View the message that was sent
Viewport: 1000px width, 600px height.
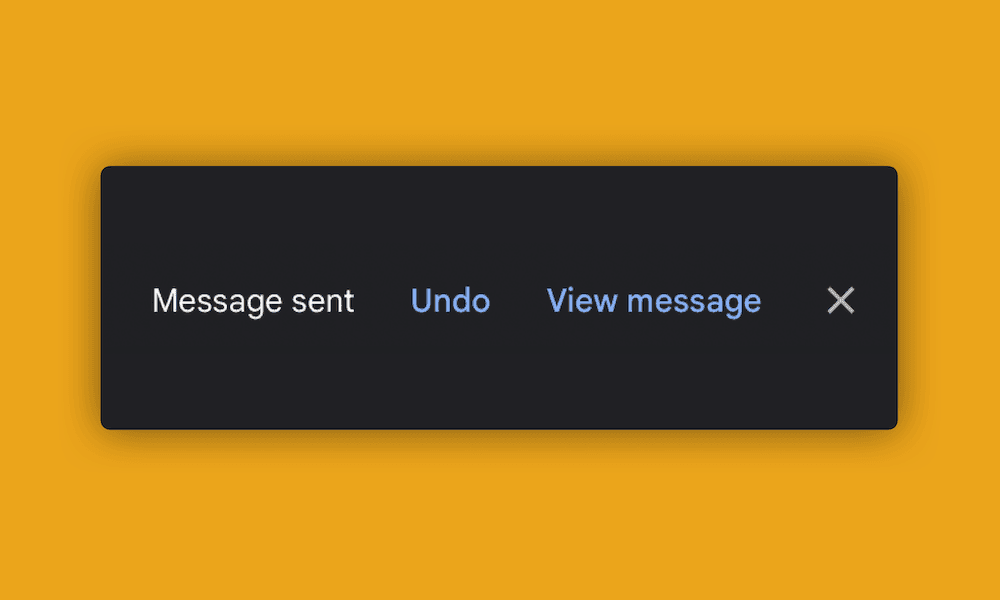(654, 301)
